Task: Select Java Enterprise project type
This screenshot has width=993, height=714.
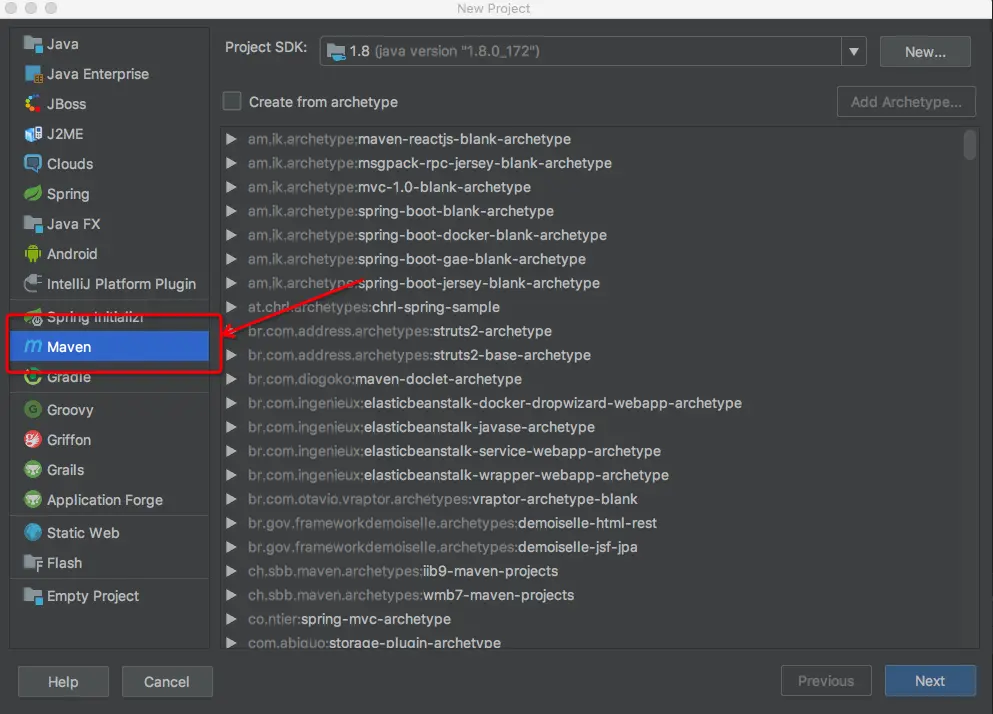Action: click(x=98, y=74)
